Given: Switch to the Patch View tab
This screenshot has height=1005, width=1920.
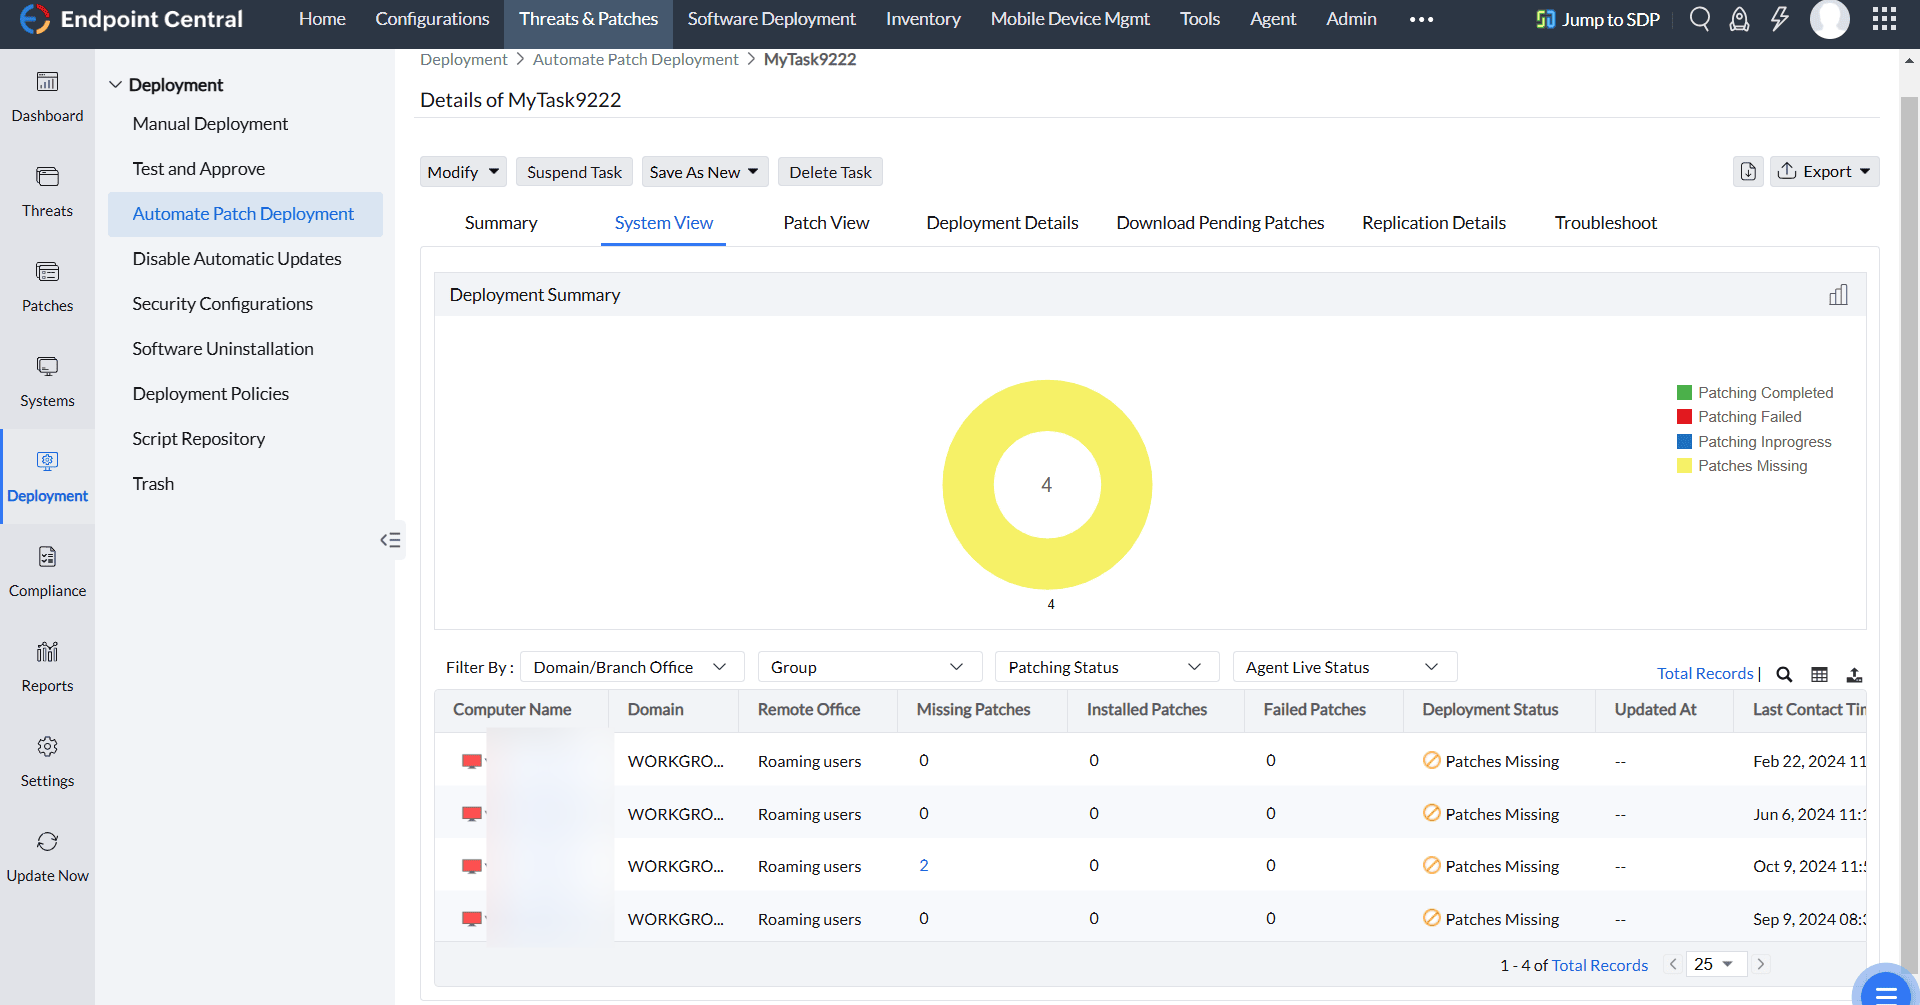Looking at the screenshot, I should point(826,223).
